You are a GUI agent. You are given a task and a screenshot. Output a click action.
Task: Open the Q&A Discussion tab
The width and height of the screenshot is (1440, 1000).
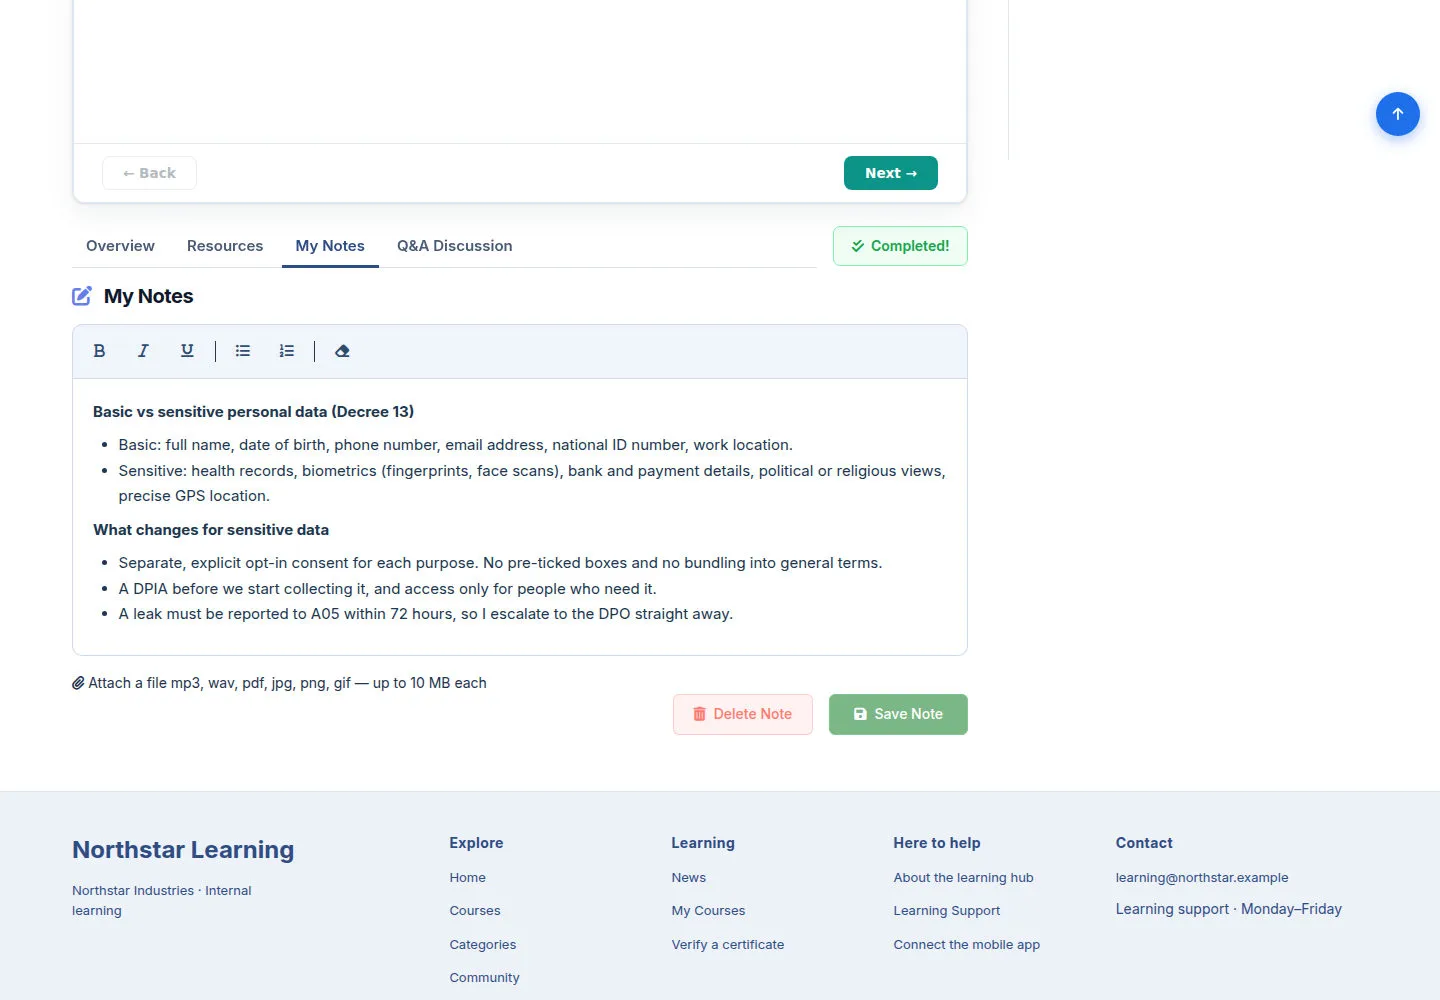(455, 246)
